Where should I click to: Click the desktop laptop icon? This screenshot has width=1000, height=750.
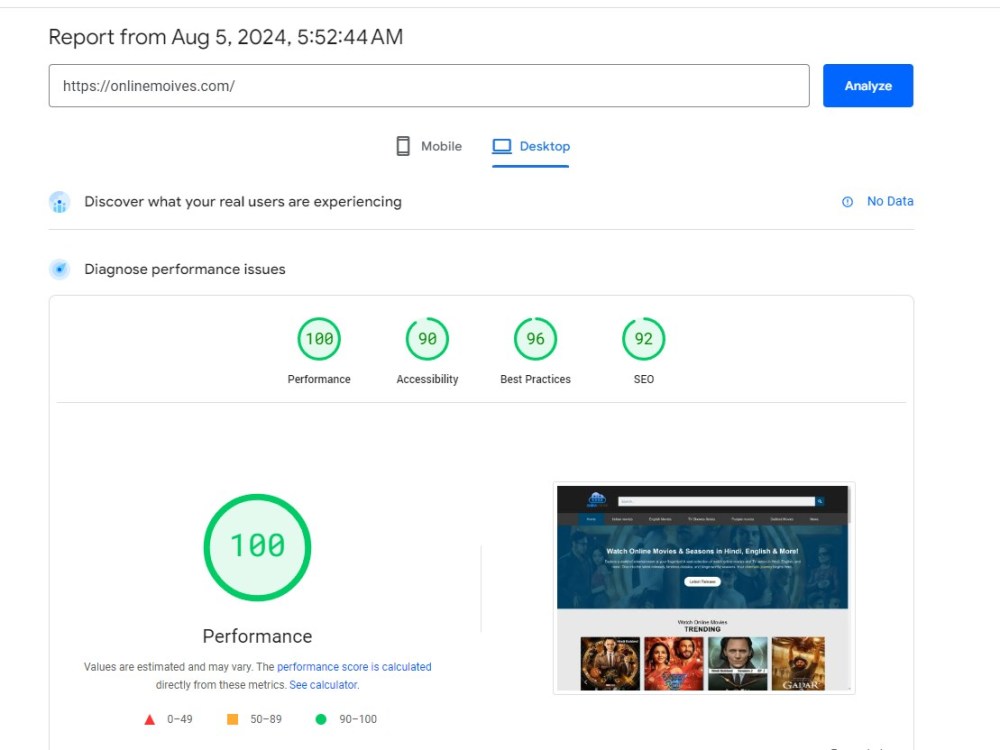[x=502, y=146]
